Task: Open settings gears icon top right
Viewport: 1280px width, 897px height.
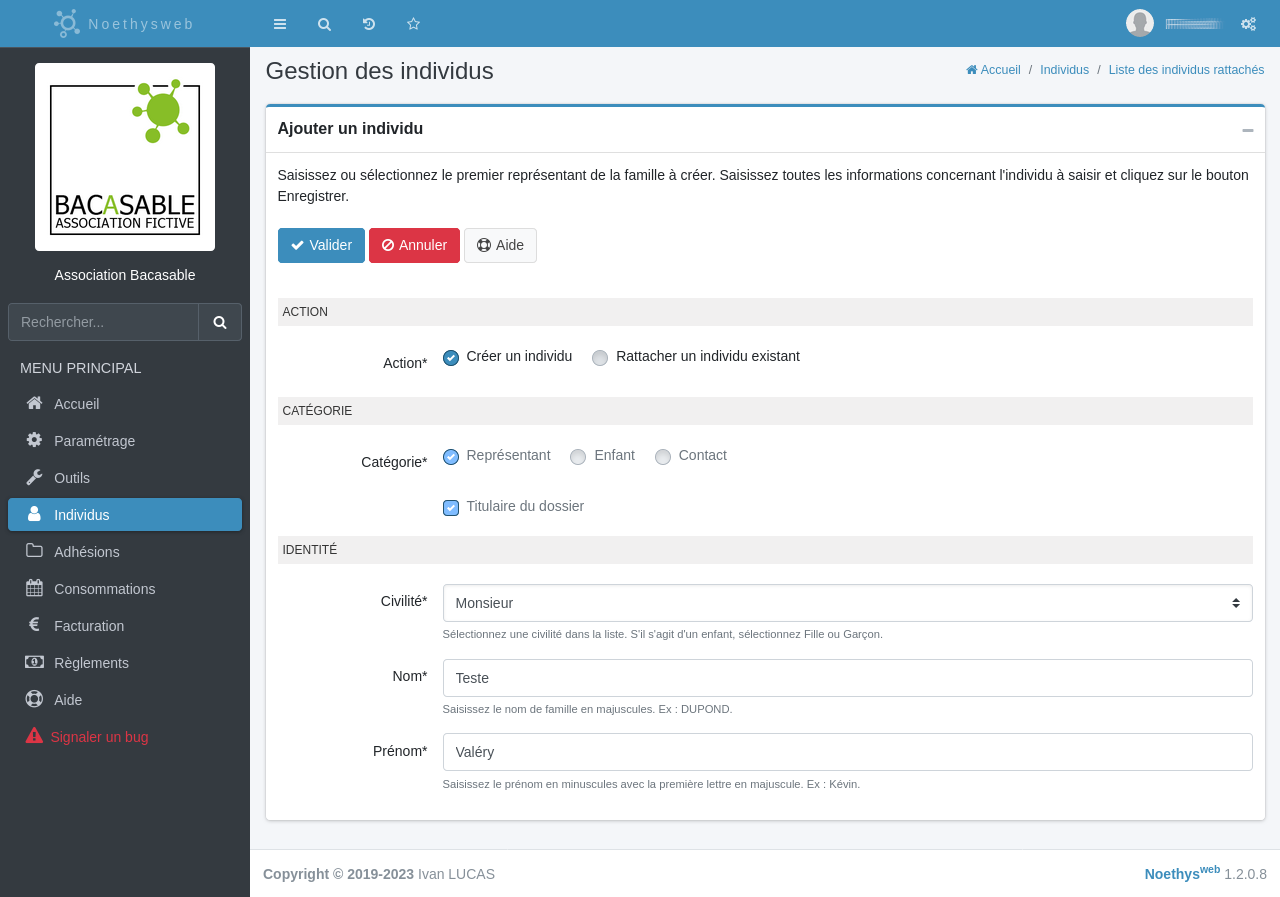Action: pyautogui.click(x=1248, y=24)
